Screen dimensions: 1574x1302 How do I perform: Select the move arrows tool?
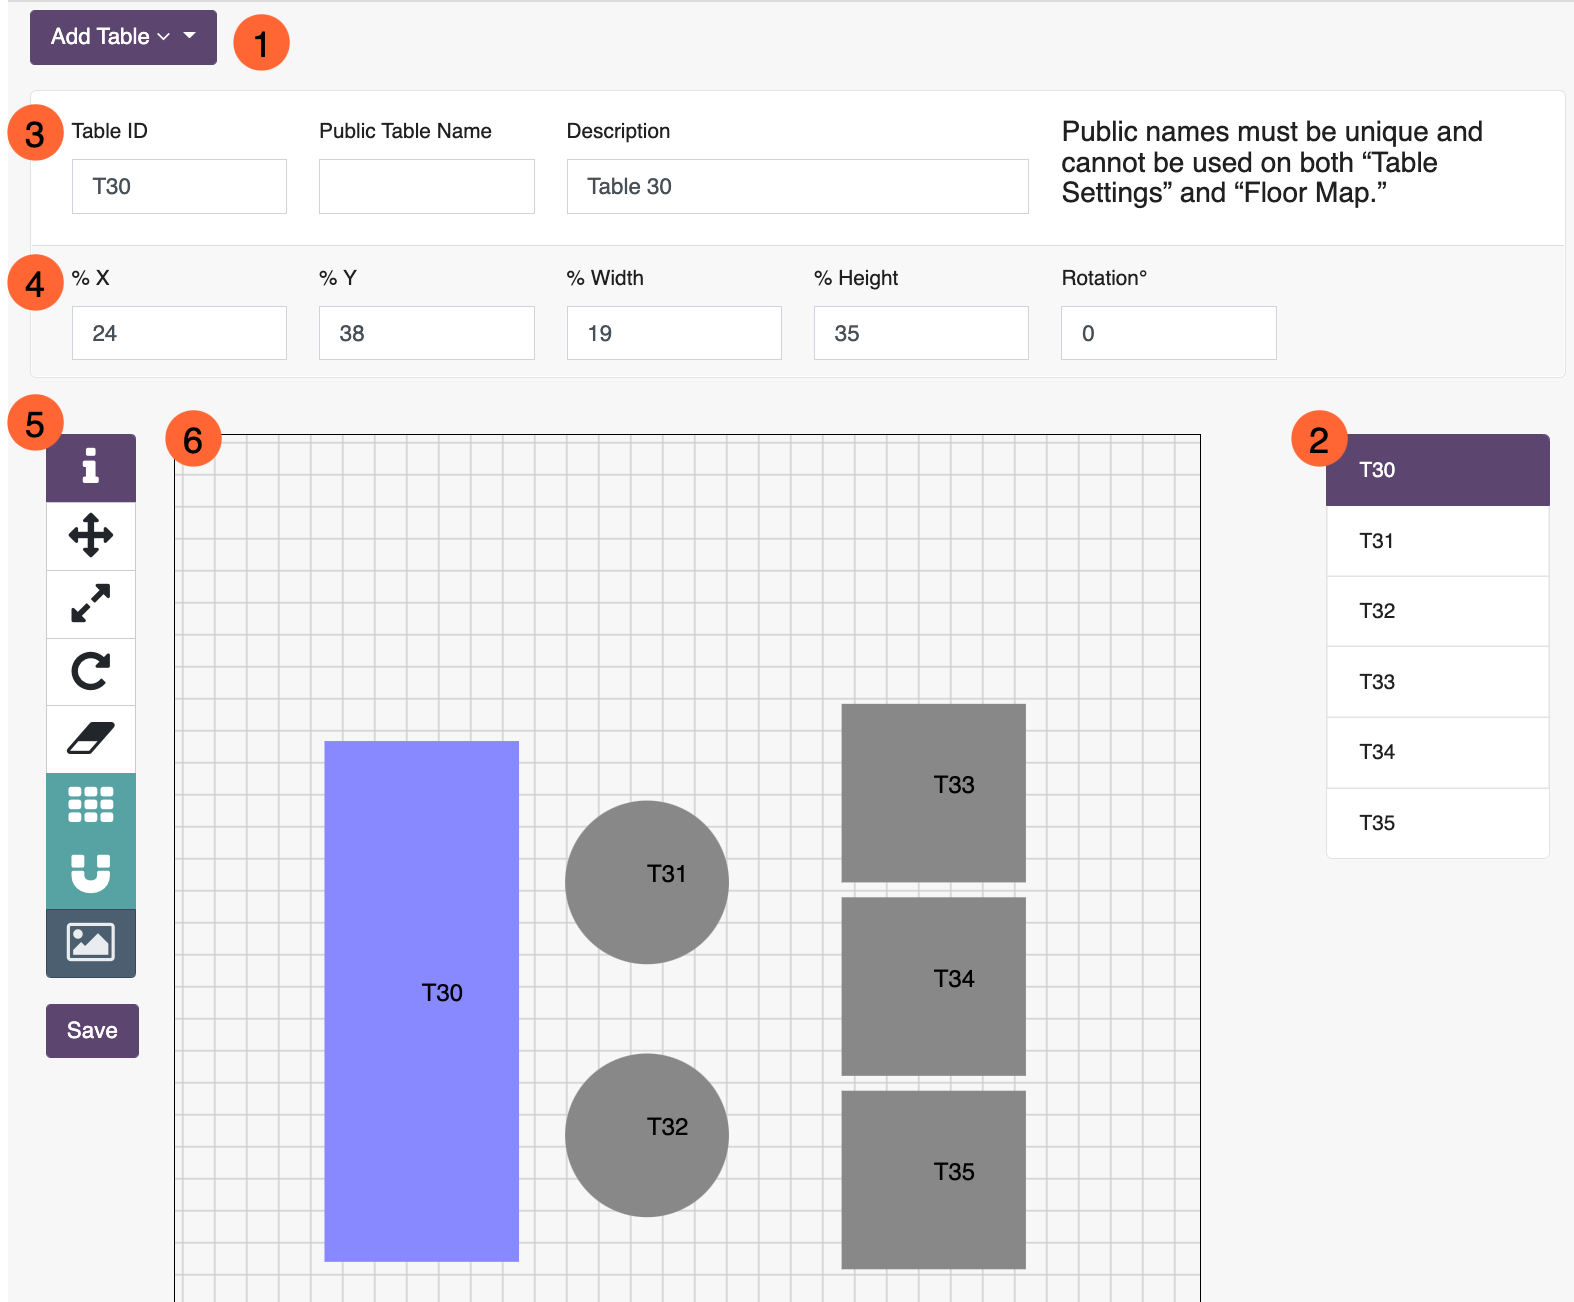[x=91, y=535]
